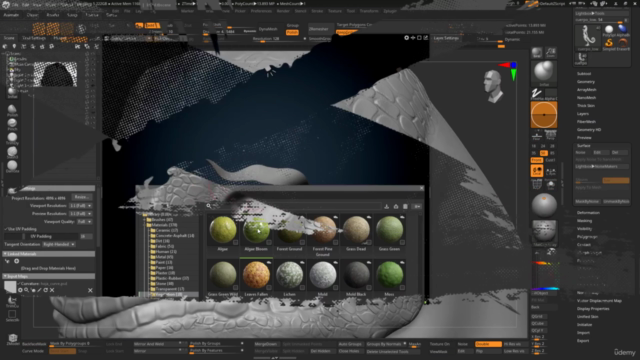Screen dimensions: 640x360
Task: Open the Alpha Off selector
Action: point(551,93)
